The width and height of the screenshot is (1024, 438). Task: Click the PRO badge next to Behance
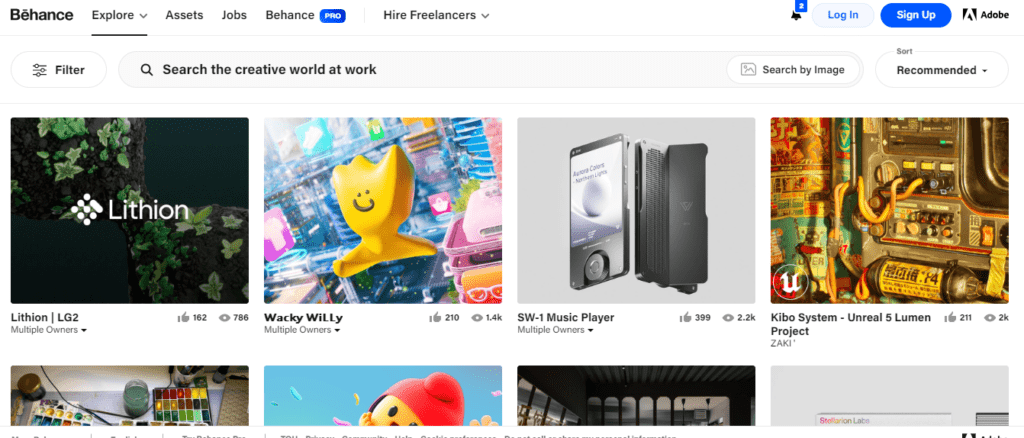tap(332, 16)
